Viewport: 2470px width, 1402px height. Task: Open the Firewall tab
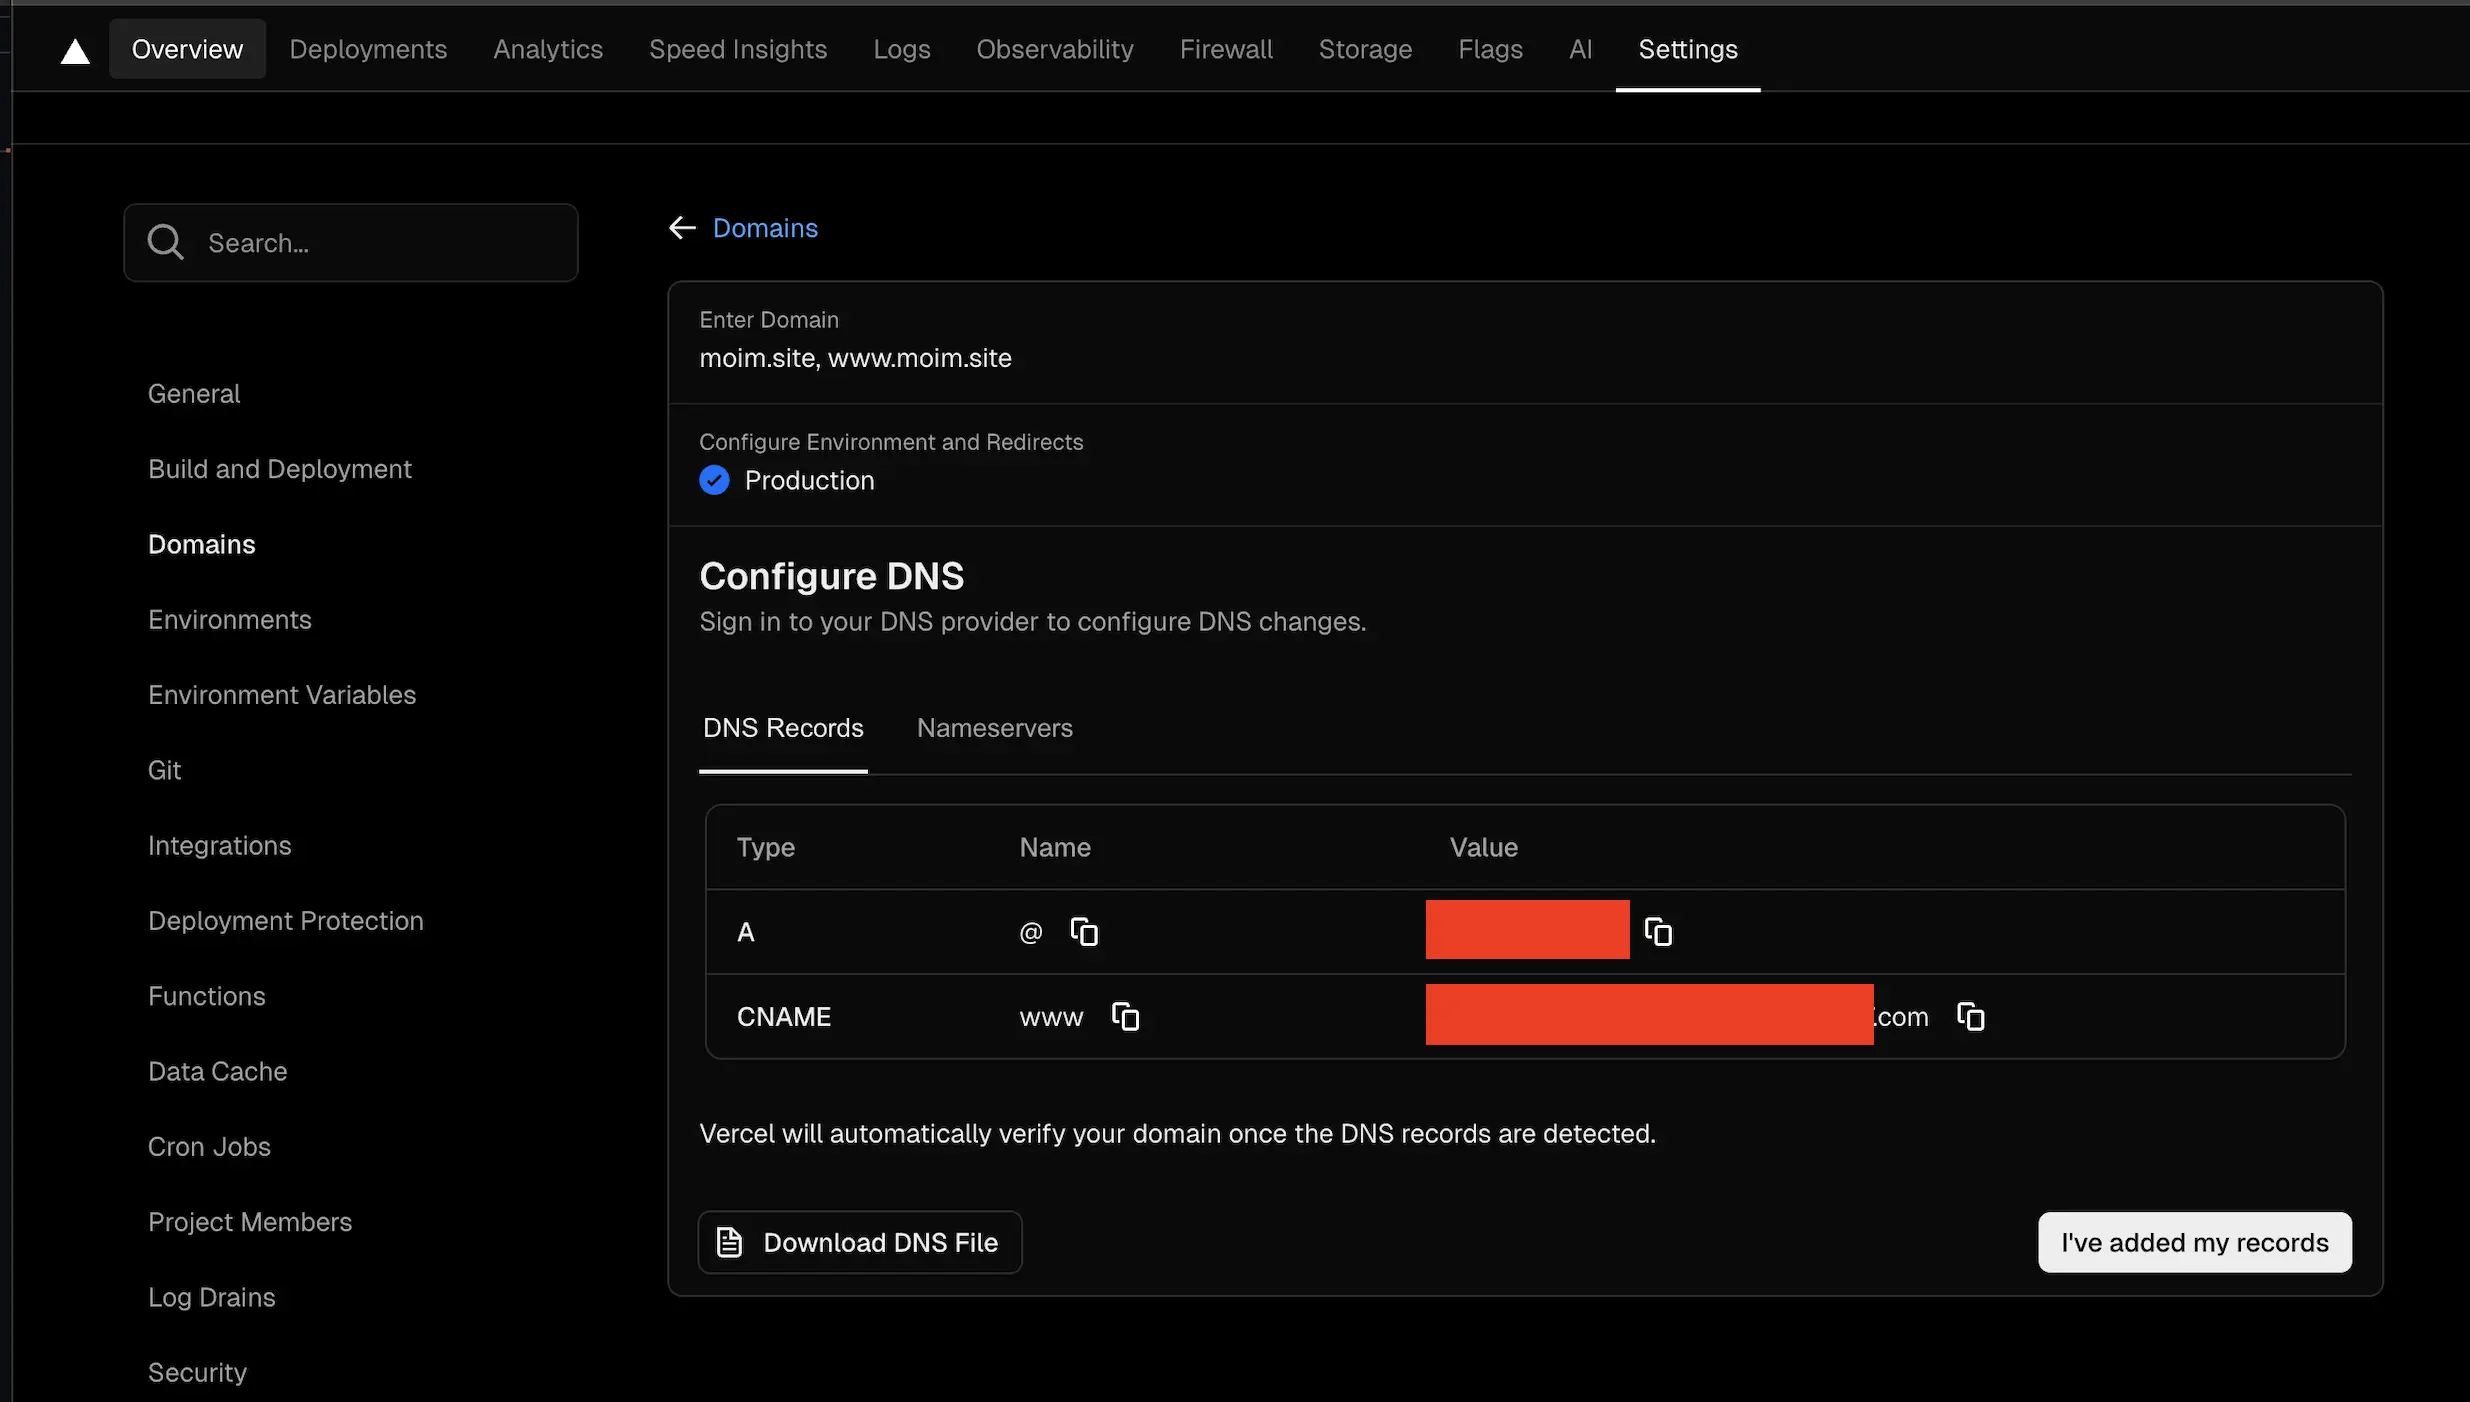pos(1226,49)
